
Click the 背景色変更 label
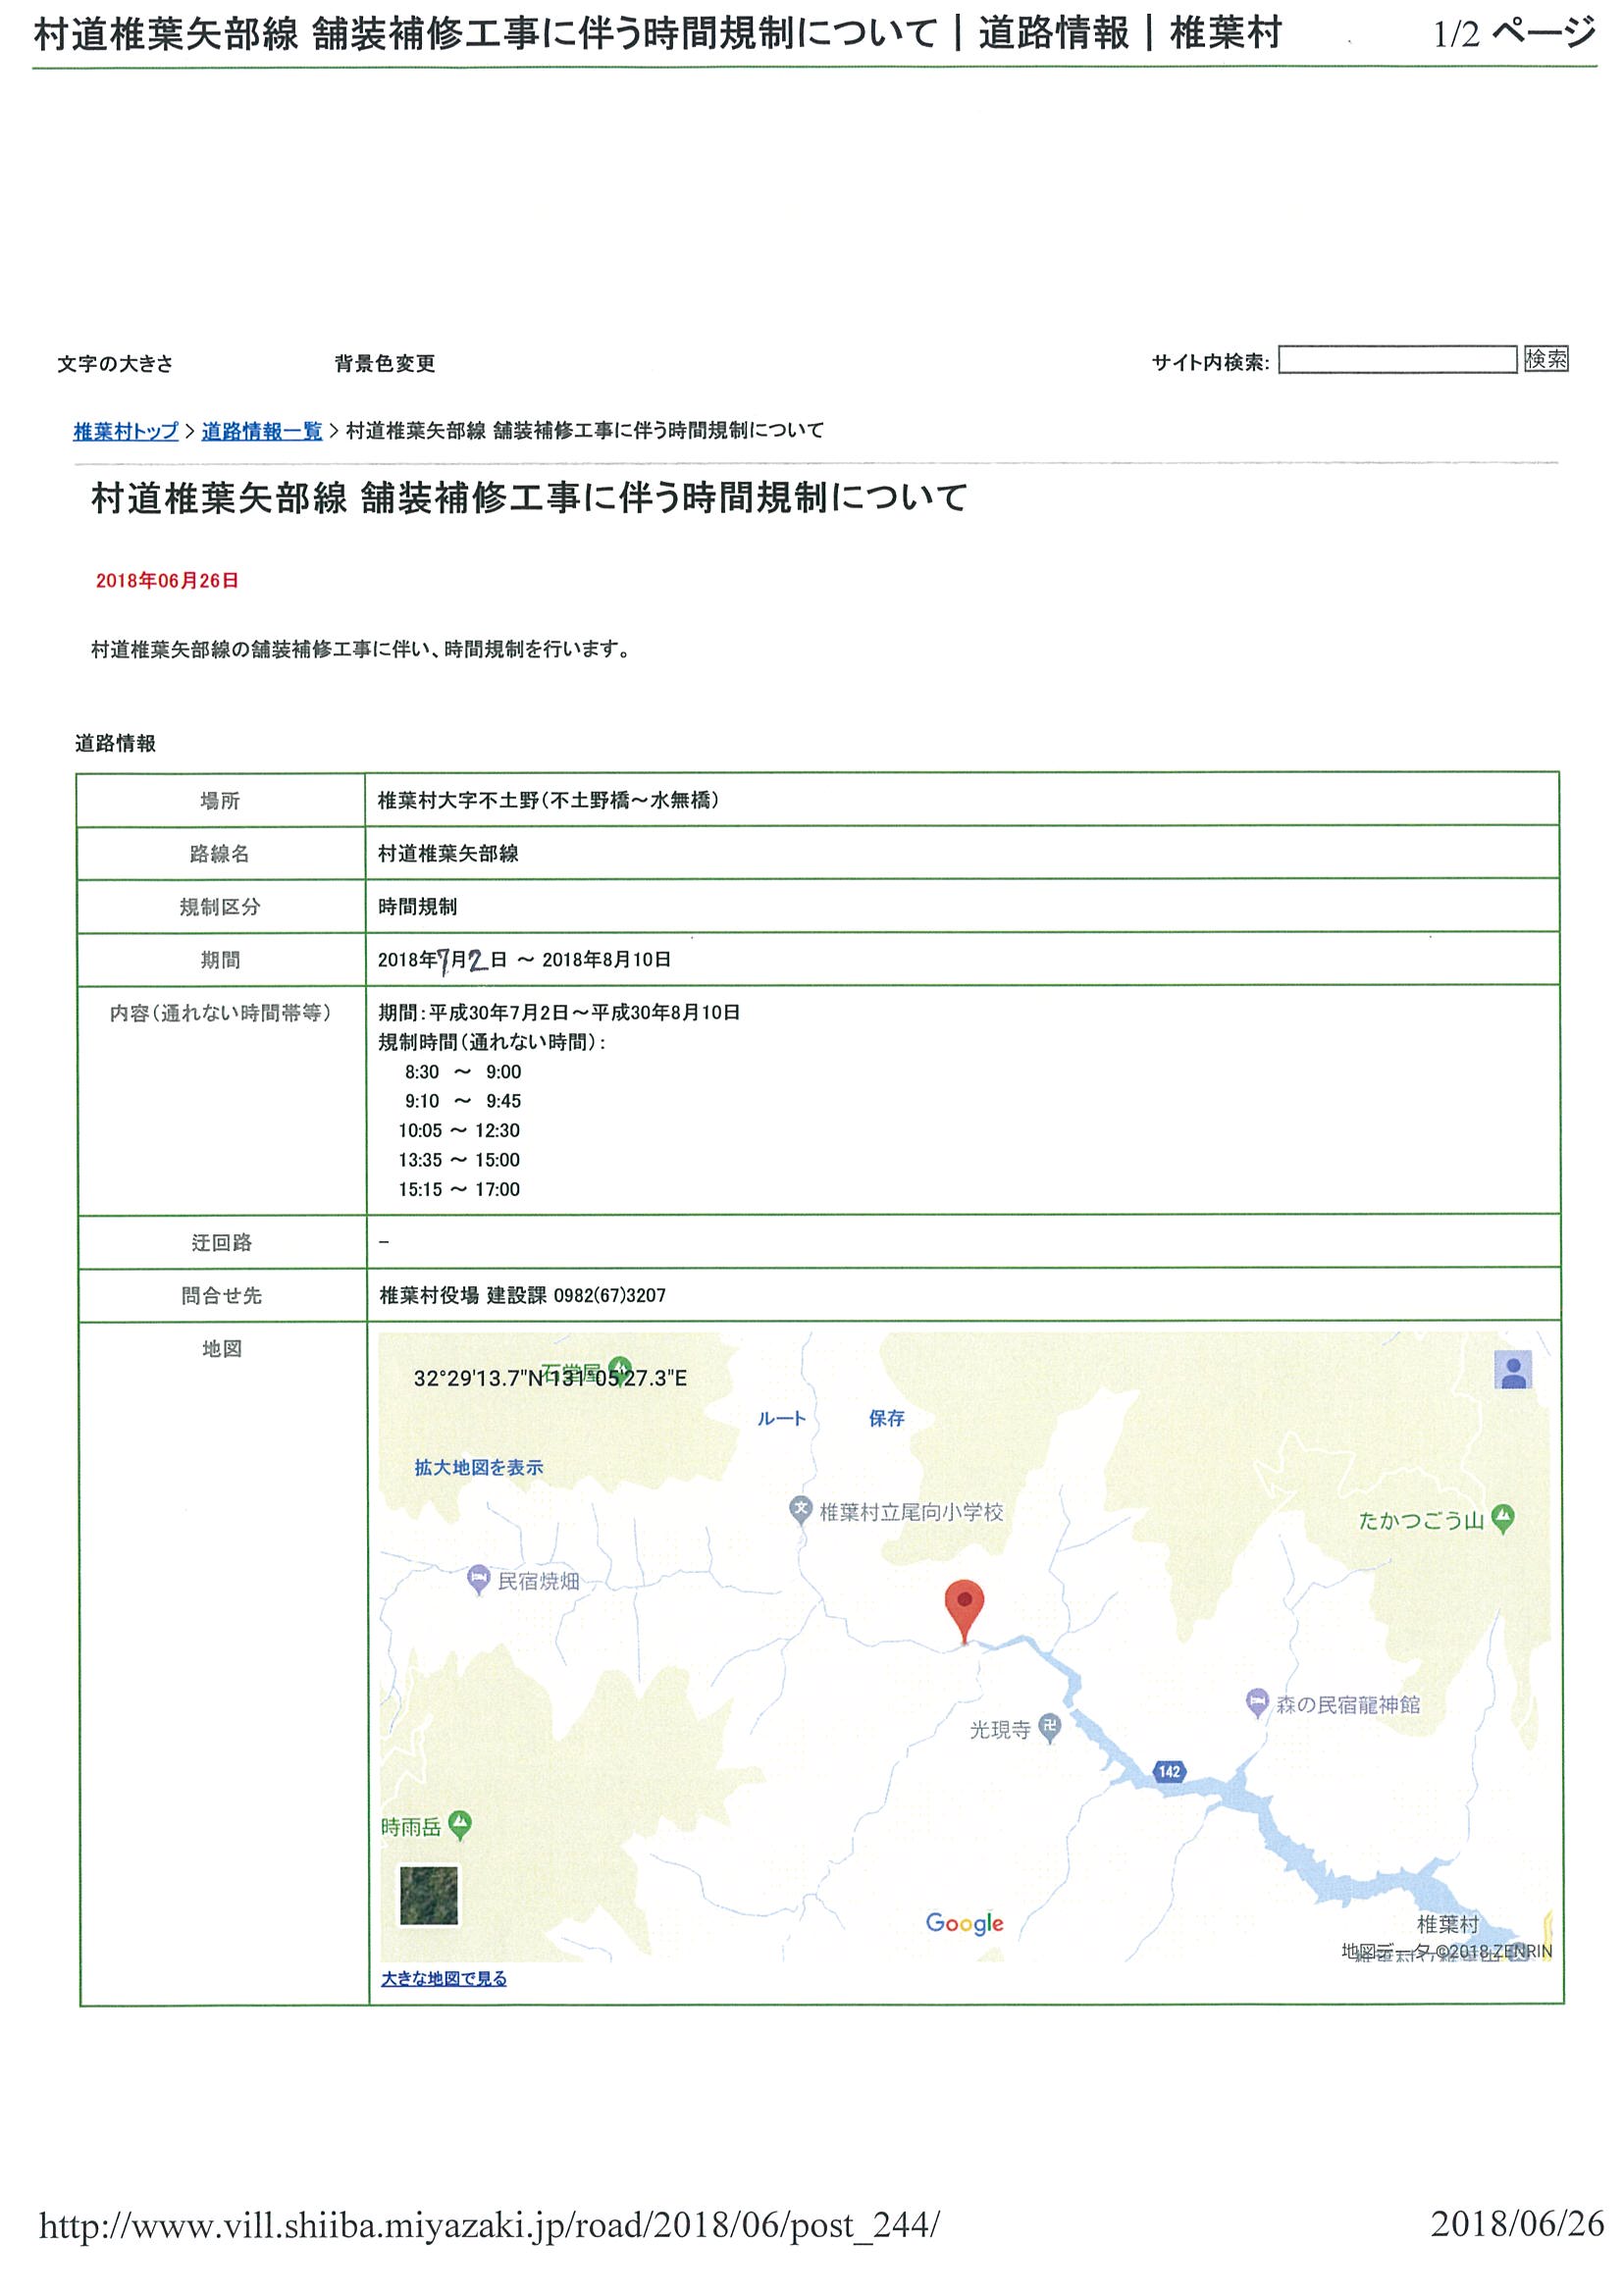click(x=385, y=364)
